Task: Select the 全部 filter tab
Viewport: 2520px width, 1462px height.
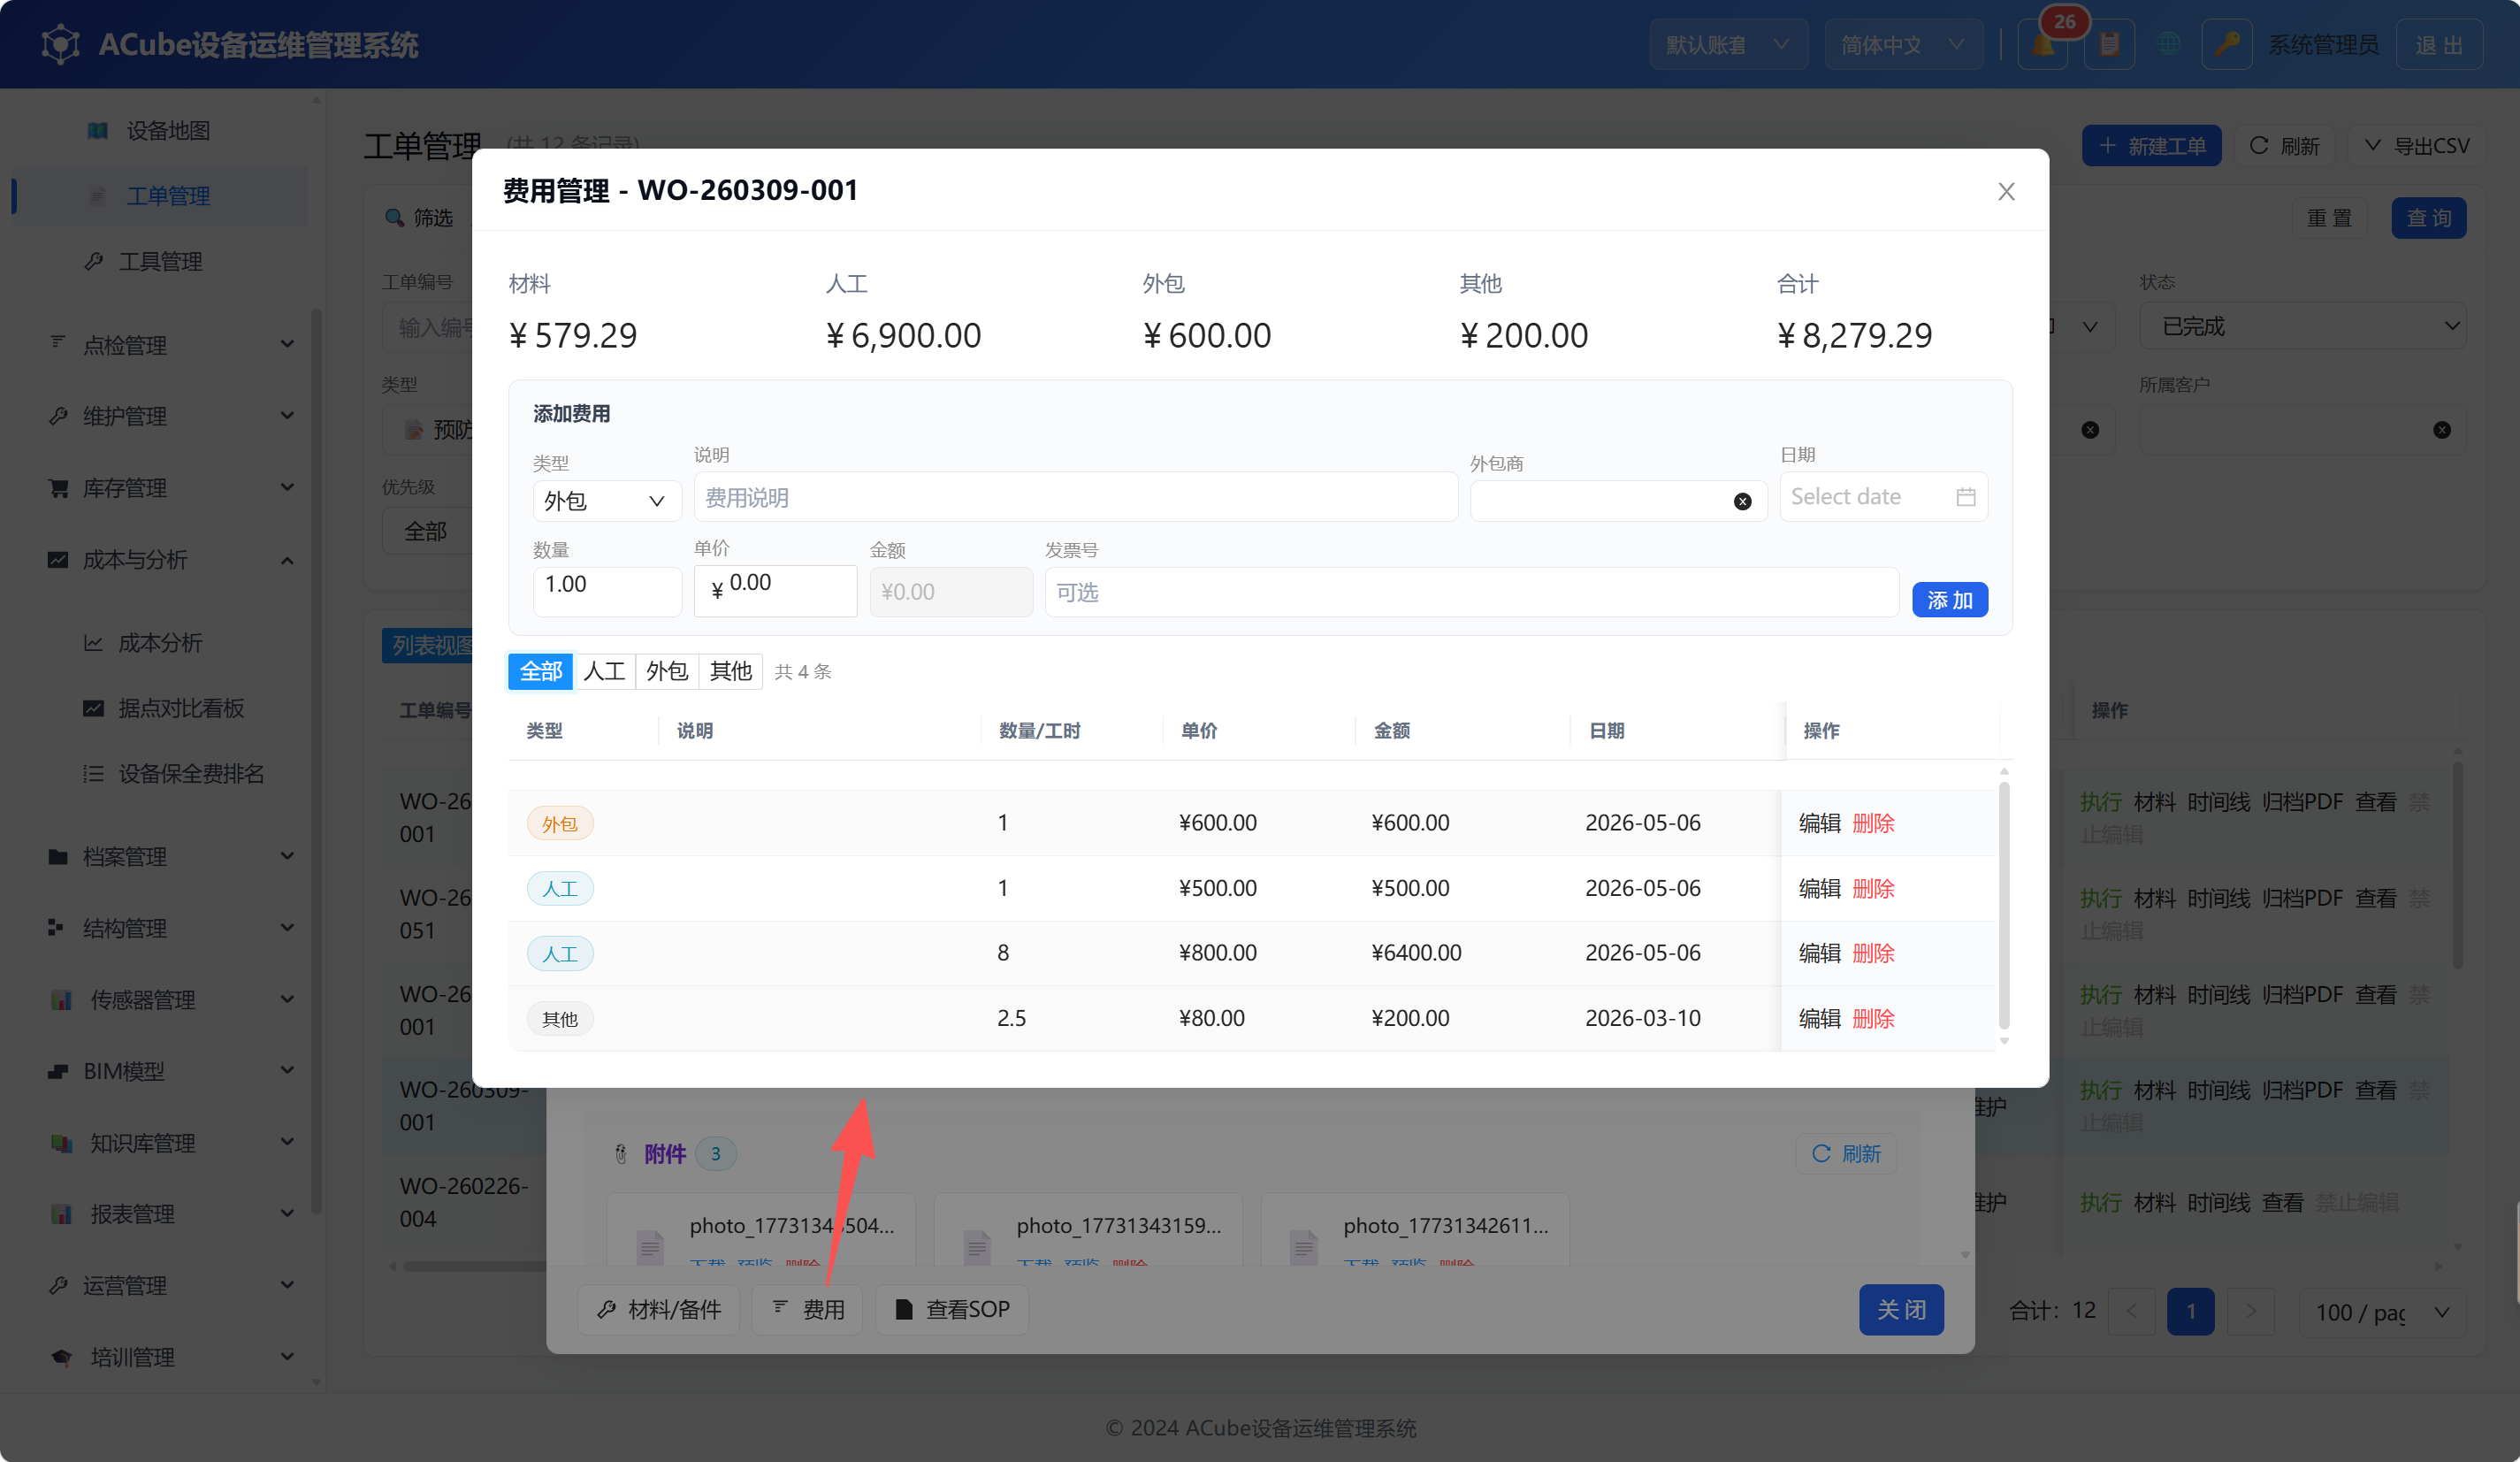Action: [541, 671]
